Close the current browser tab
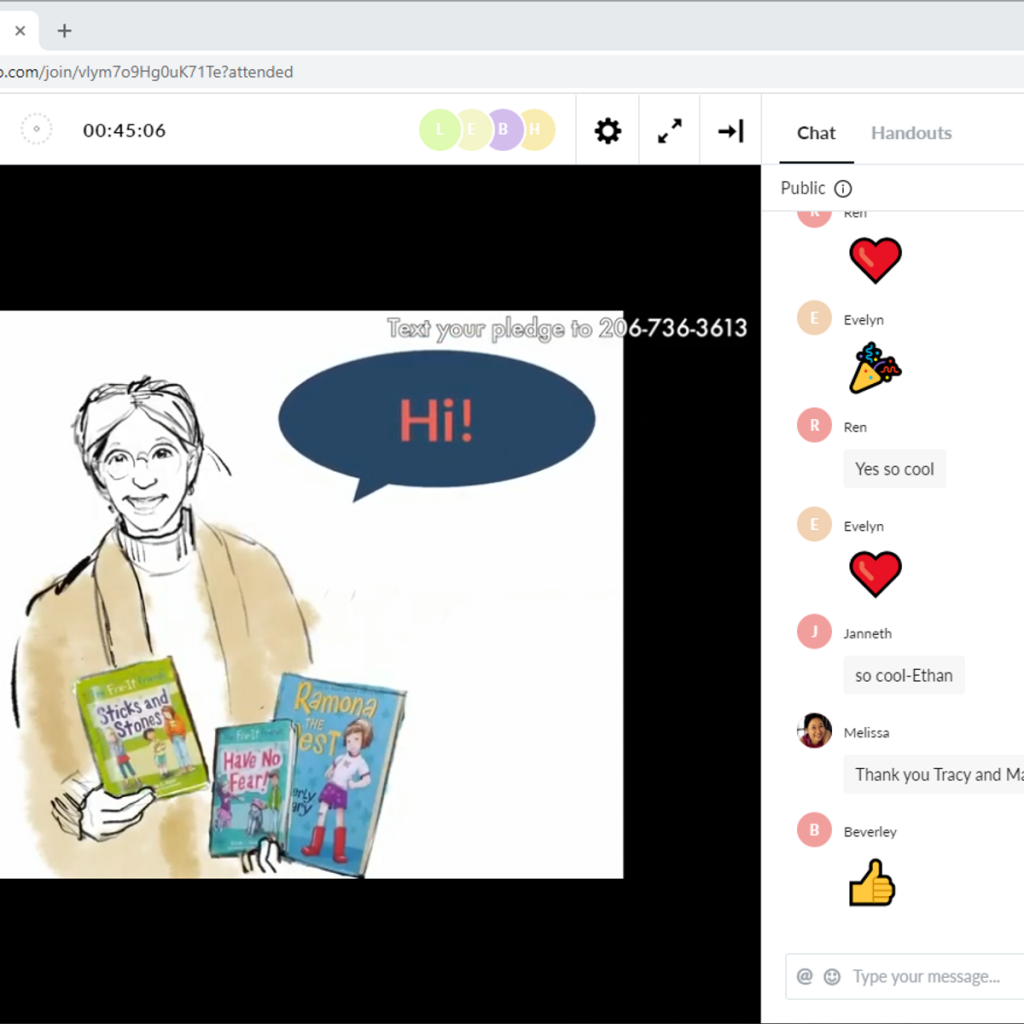The image size is (1024, 1024). pyautogui.click(x=20, y=30)
